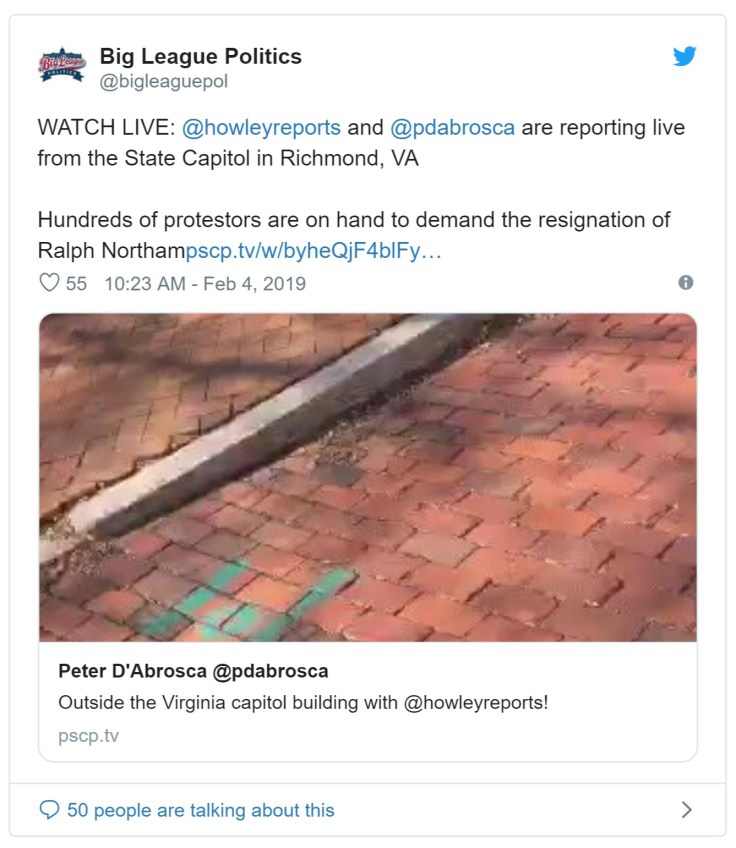
Task: Click the Twitter bird logo icon
Action: [684, 56]
